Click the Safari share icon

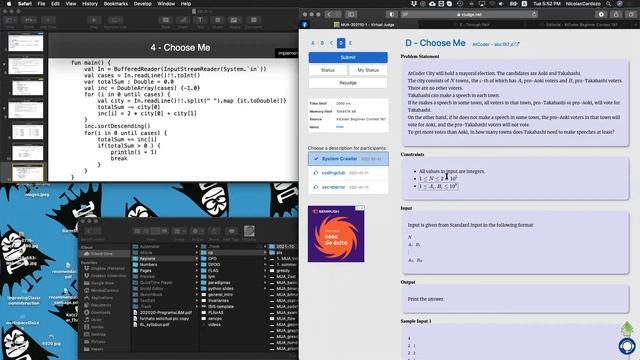pyautogui.click(x=616, y=14)
